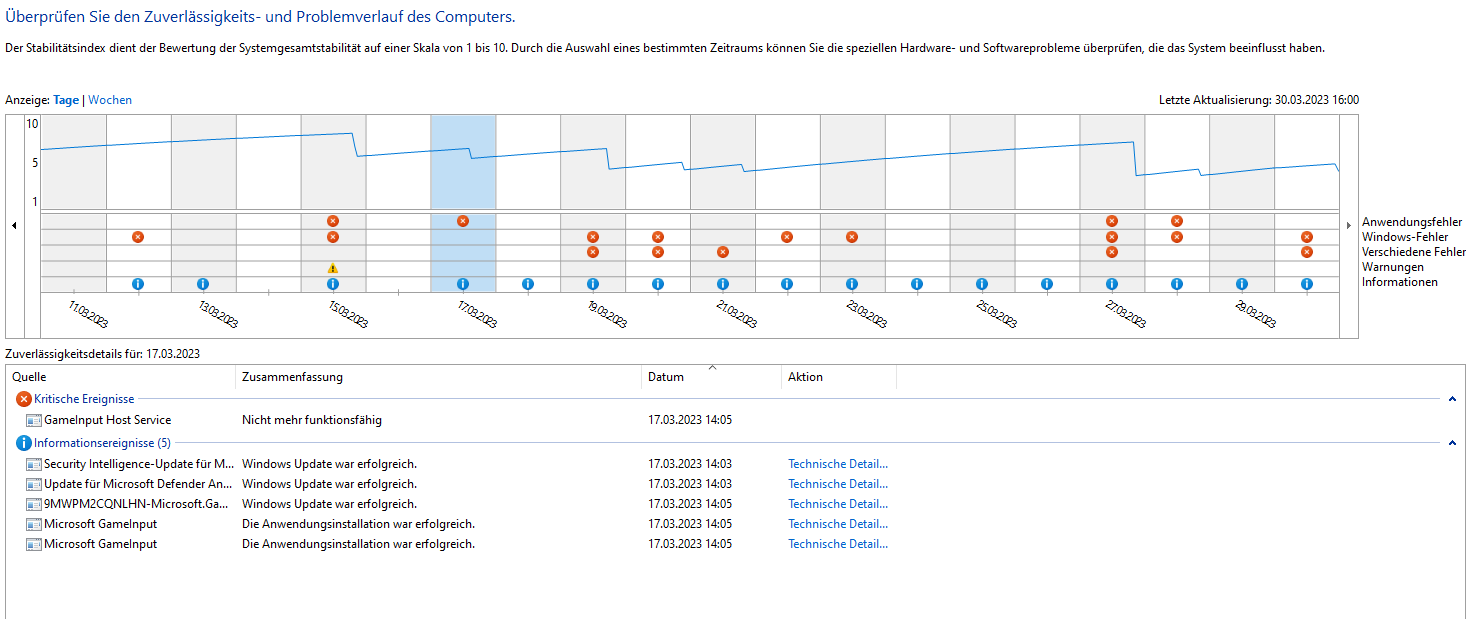Select Verschiedene Fehler icon on 30.03.2023
1473x619 pixels.
[x=1307, y=252]
